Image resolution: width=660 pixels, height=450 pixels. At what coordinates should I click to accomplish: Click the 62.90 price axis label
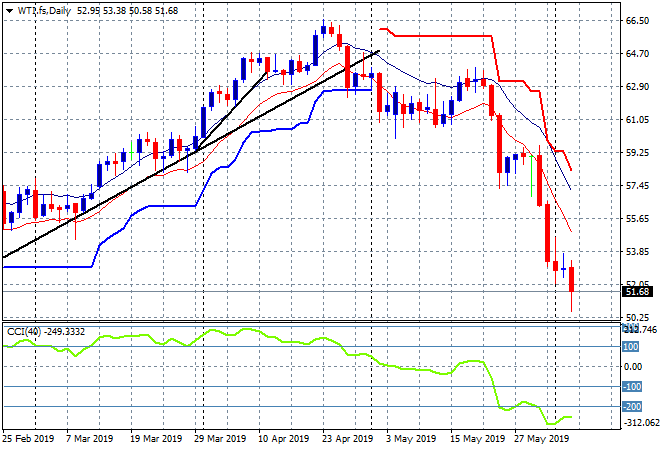[x=637, y=86]
